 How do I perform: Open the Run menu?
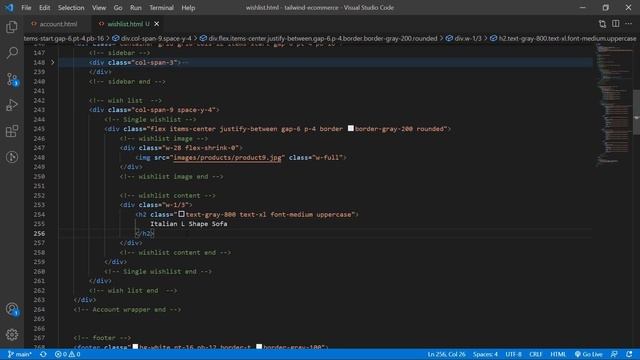tap(136, 8)
